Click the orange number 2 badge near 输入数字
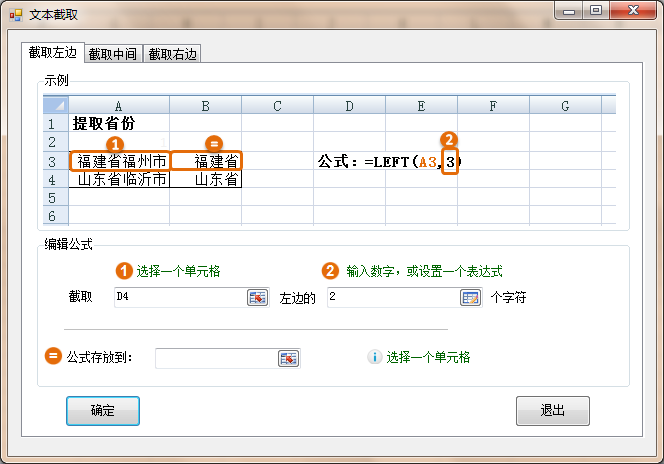The width and height of the screenshot is (664, 464). [330, 271]
